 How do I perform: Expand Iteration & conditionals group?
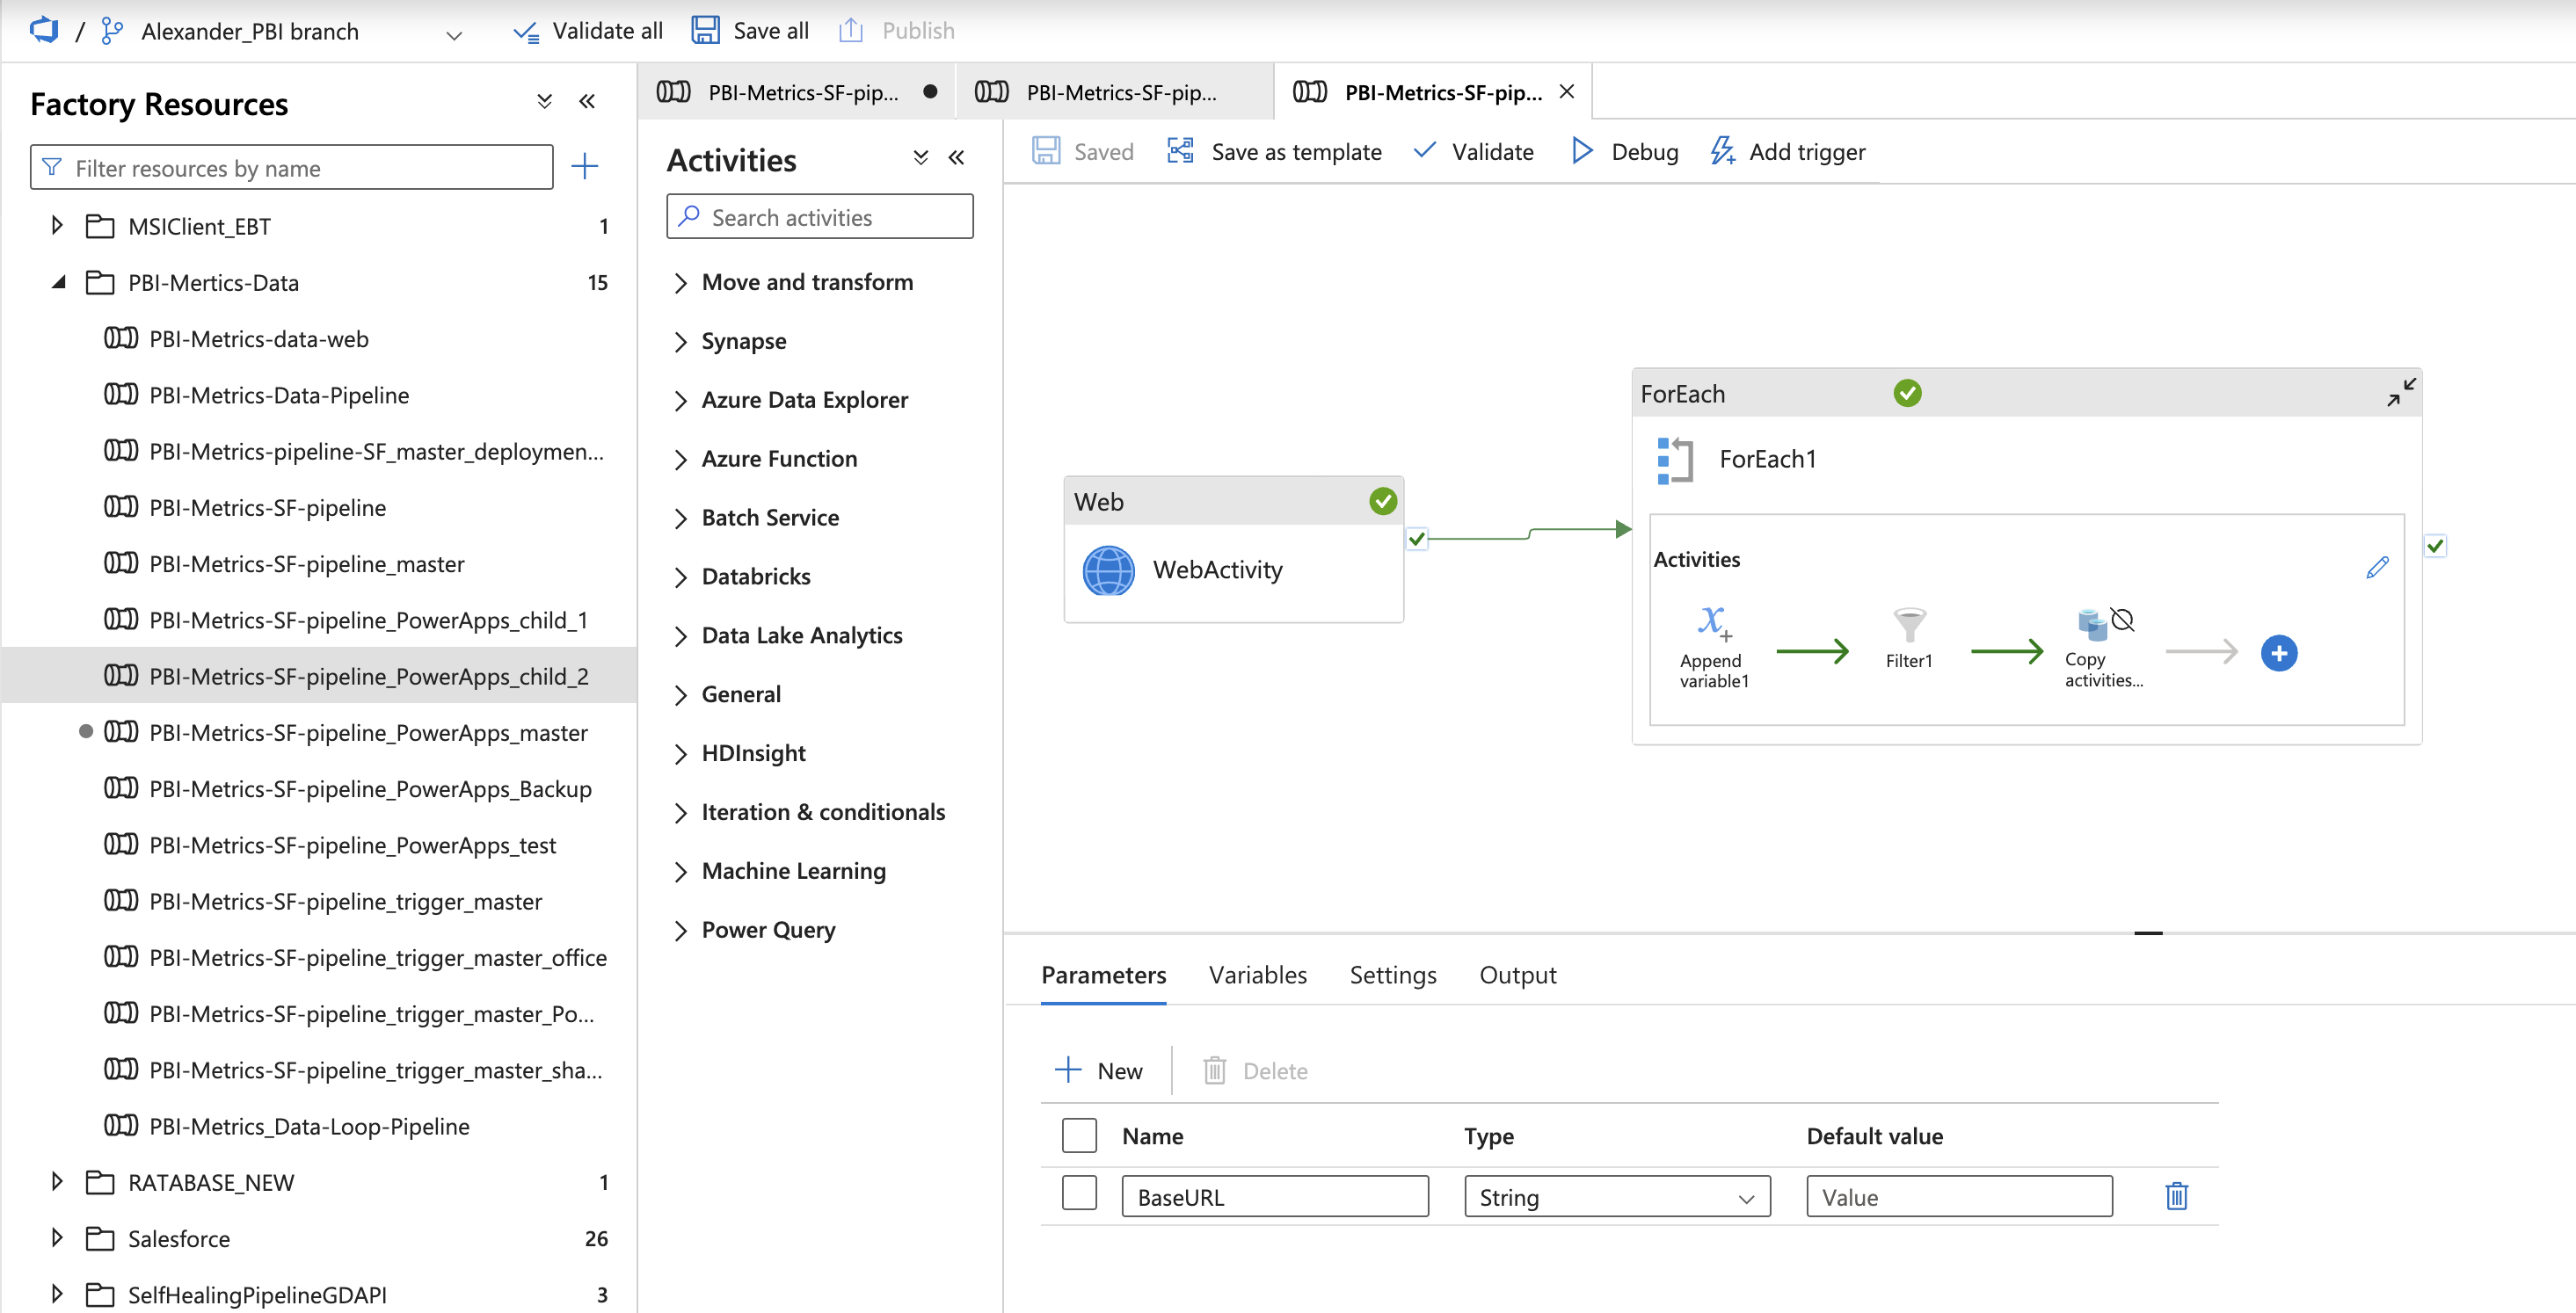tap(680, 813)
